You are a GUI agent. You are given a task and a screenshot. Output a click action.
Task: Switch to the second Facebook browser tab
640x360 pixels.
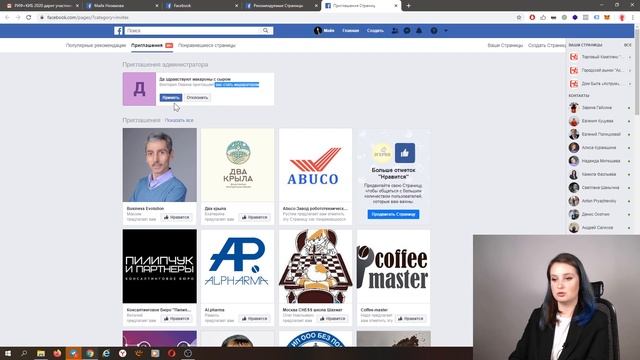122,6
